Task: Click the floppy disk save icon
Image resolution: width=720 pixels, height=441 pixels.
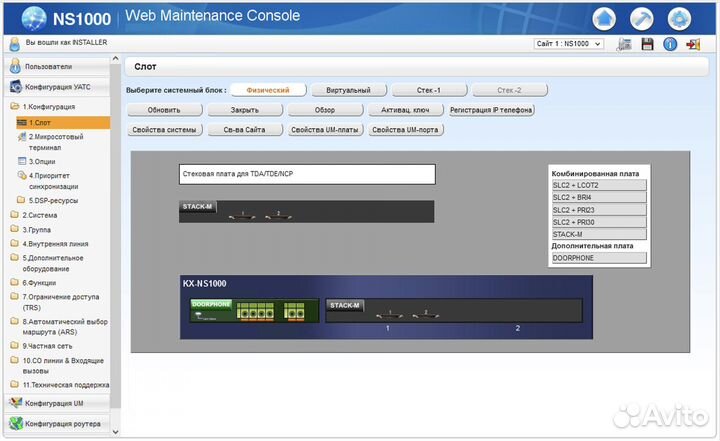Action: (x=647, y=44)
